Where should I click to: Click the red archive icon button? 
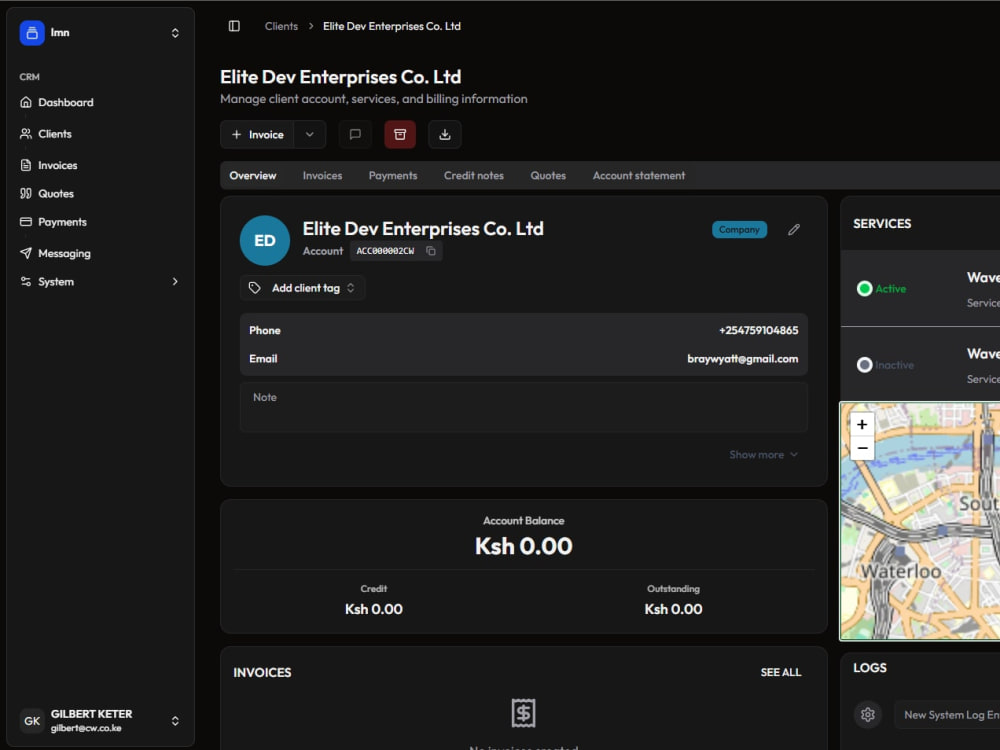(400, 135)
